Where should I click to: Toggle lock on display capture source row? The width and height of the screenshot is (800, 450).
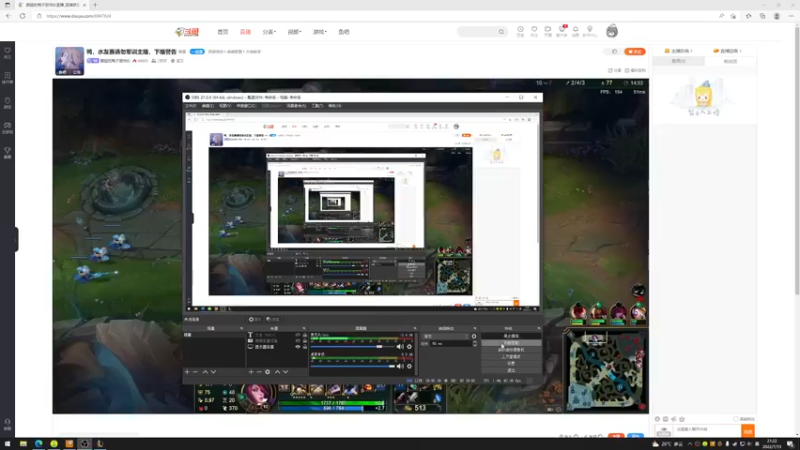coord(305,347)
